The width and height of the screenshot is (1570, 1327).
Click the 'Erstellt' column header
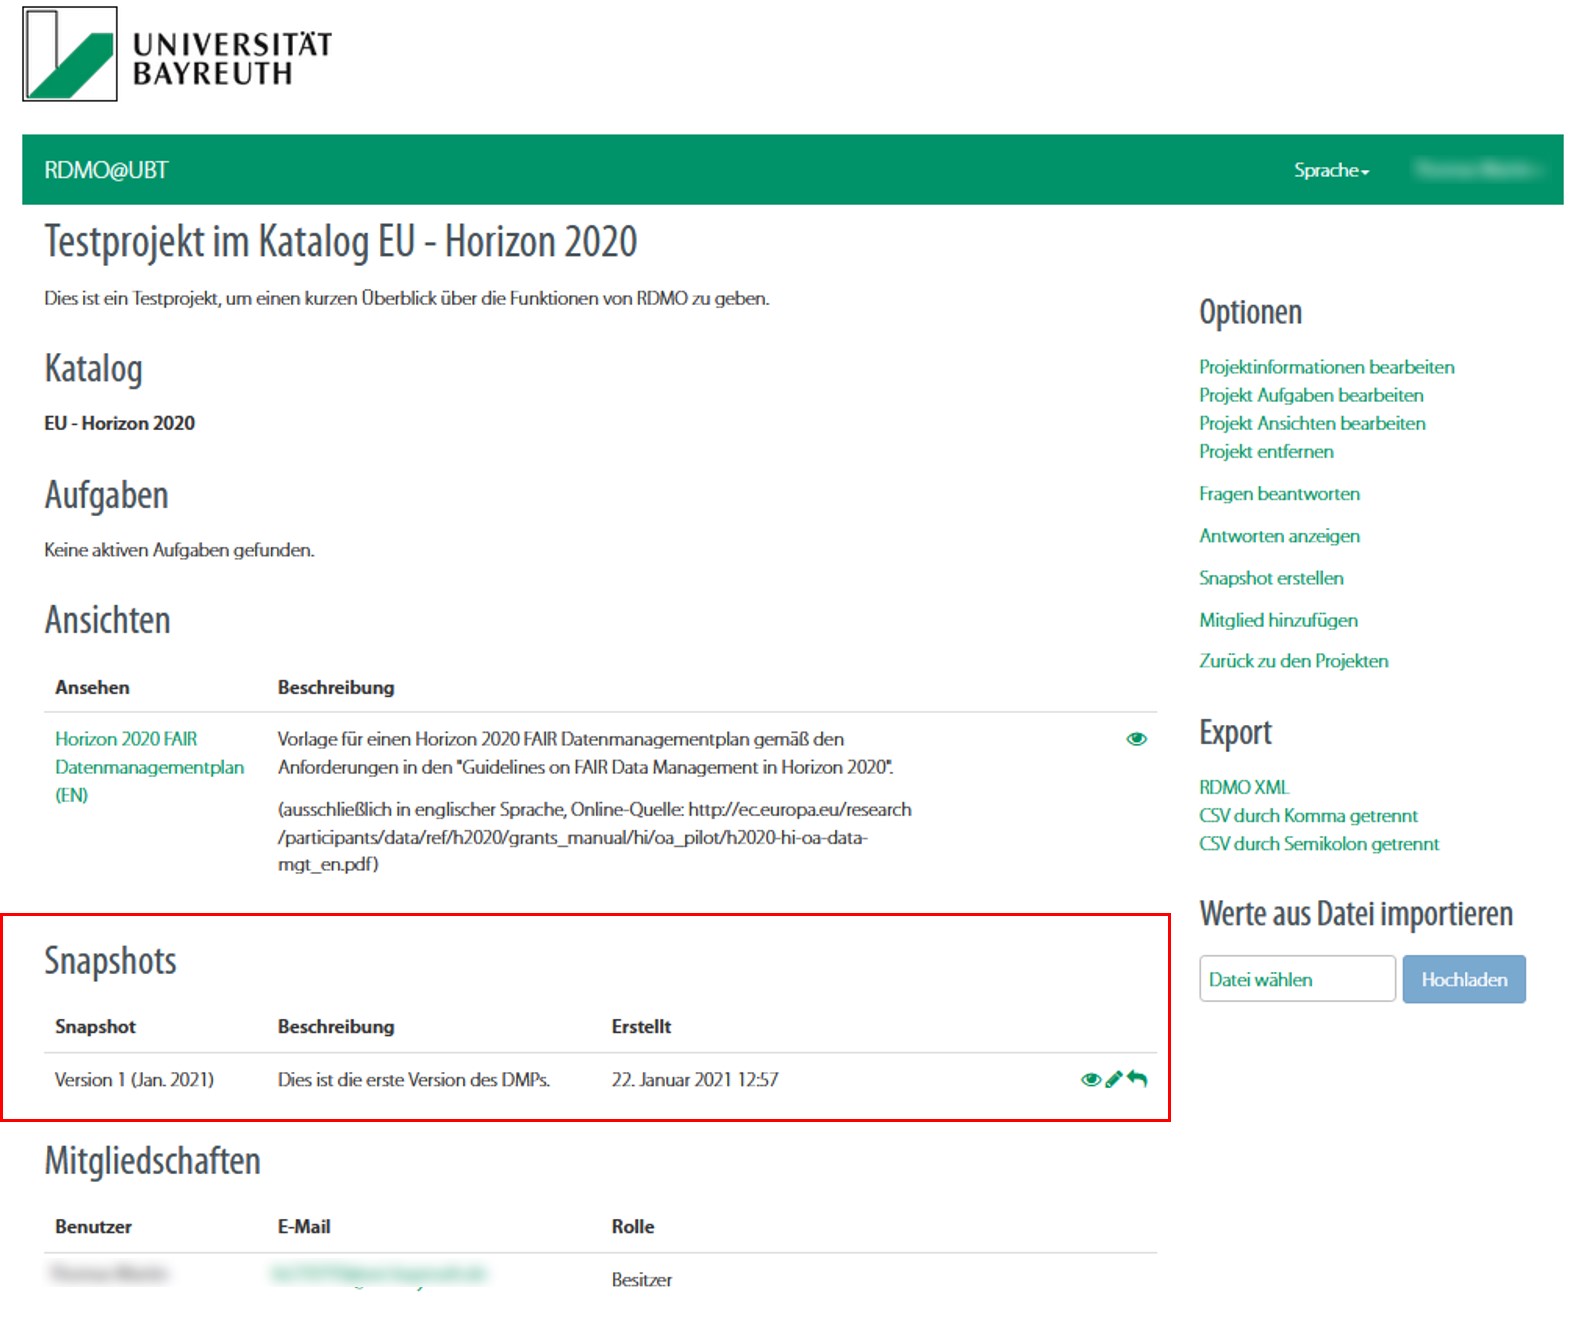pyautogui.click(x=641, y=1026)
